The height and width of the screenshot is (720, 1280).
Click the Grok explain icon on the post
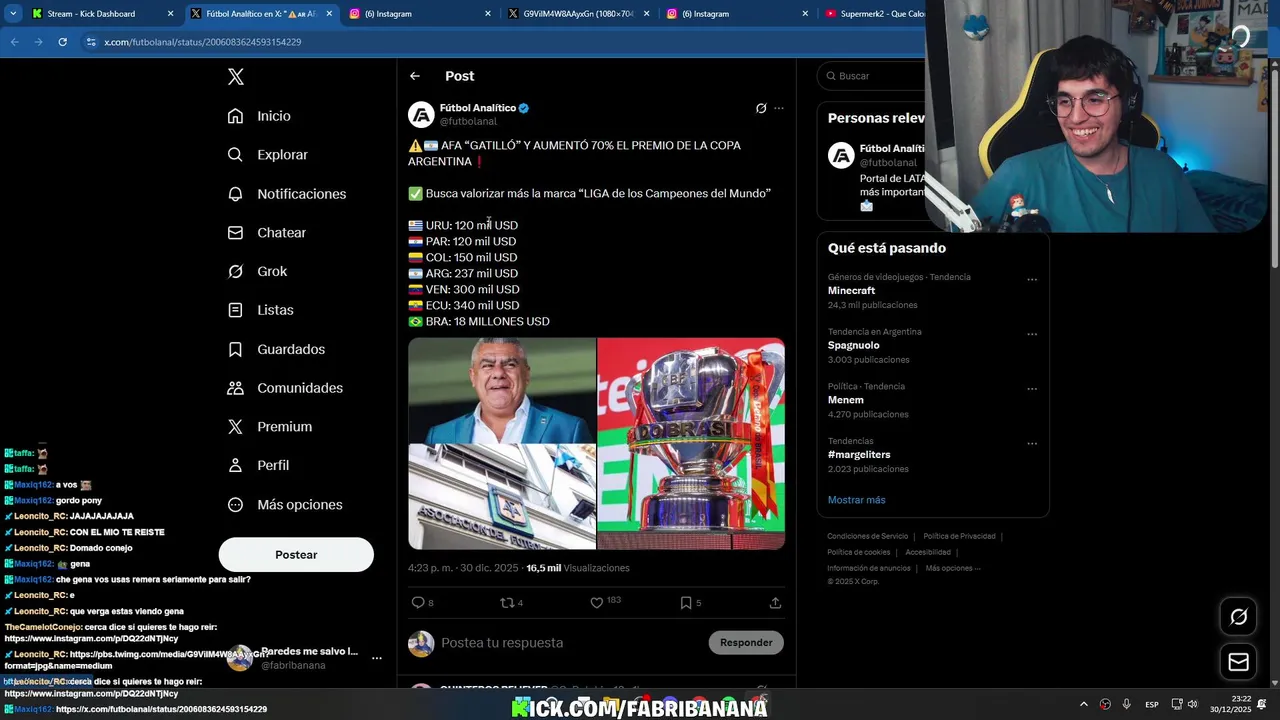(761, 108)
